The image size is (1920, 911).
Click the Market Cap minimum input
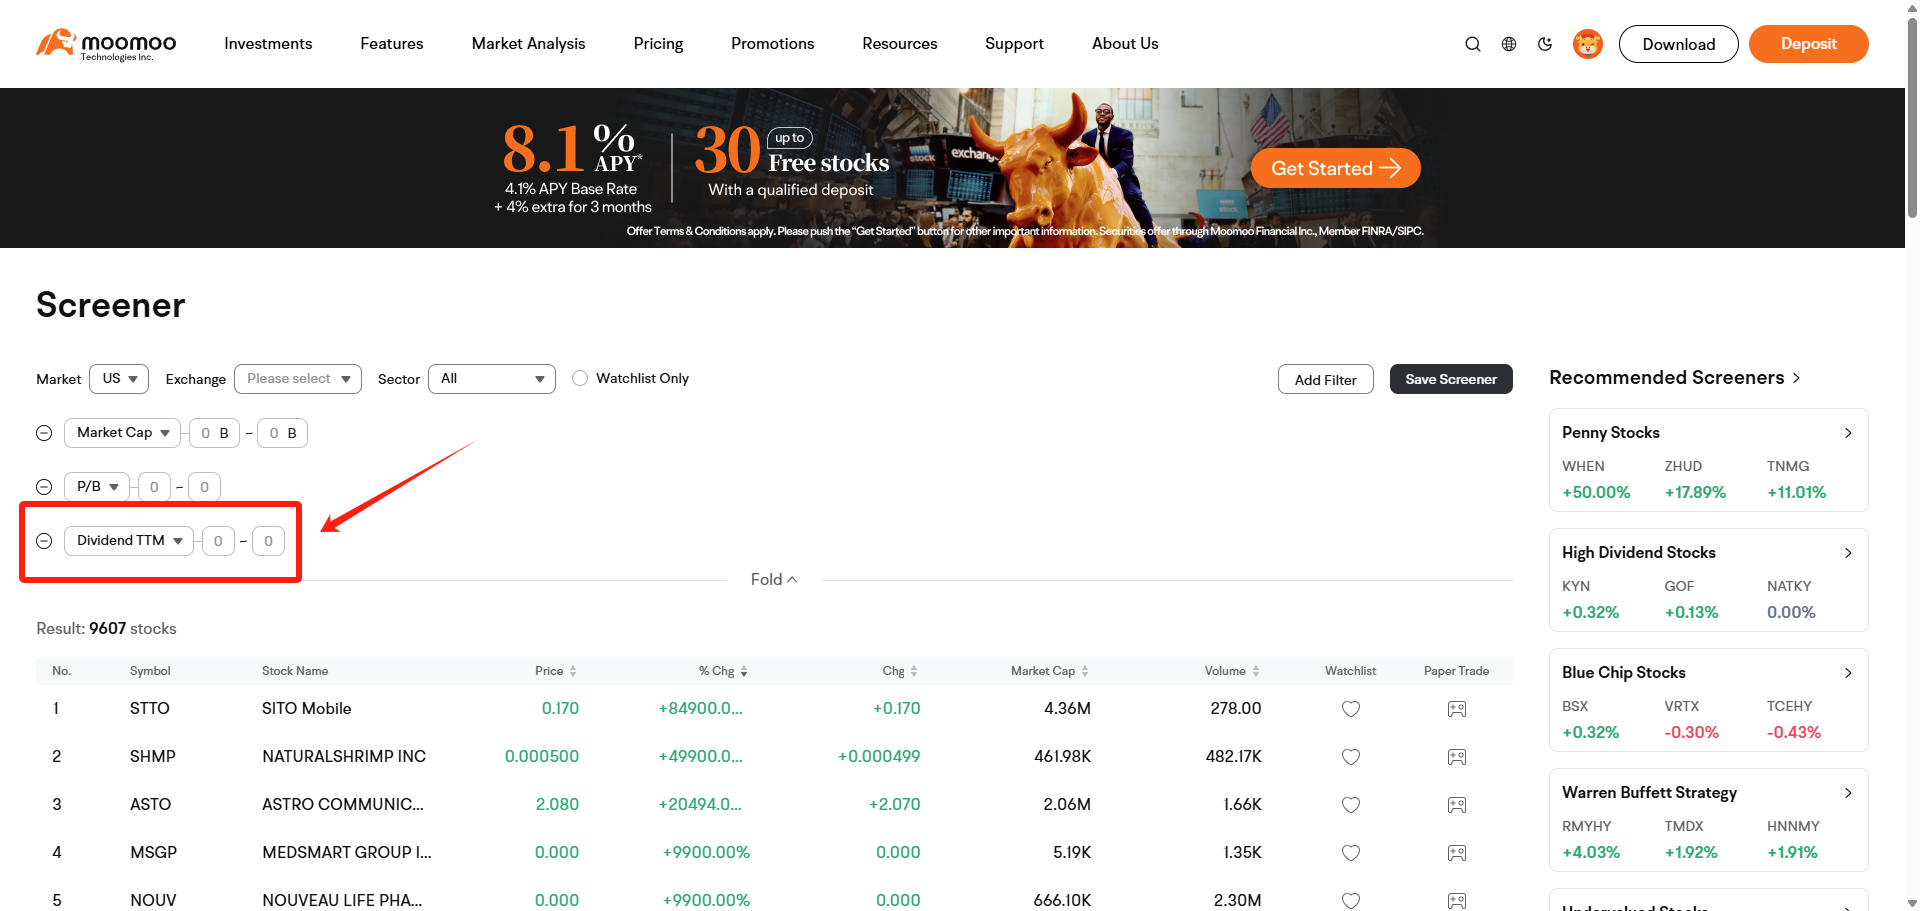[x=214, y=433]
